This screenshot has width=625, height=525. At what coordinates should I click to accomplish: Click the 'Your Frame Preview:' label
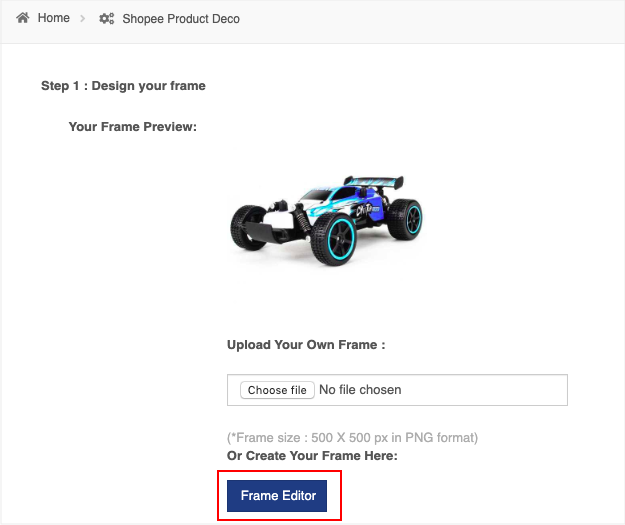[x=133, y=127]
